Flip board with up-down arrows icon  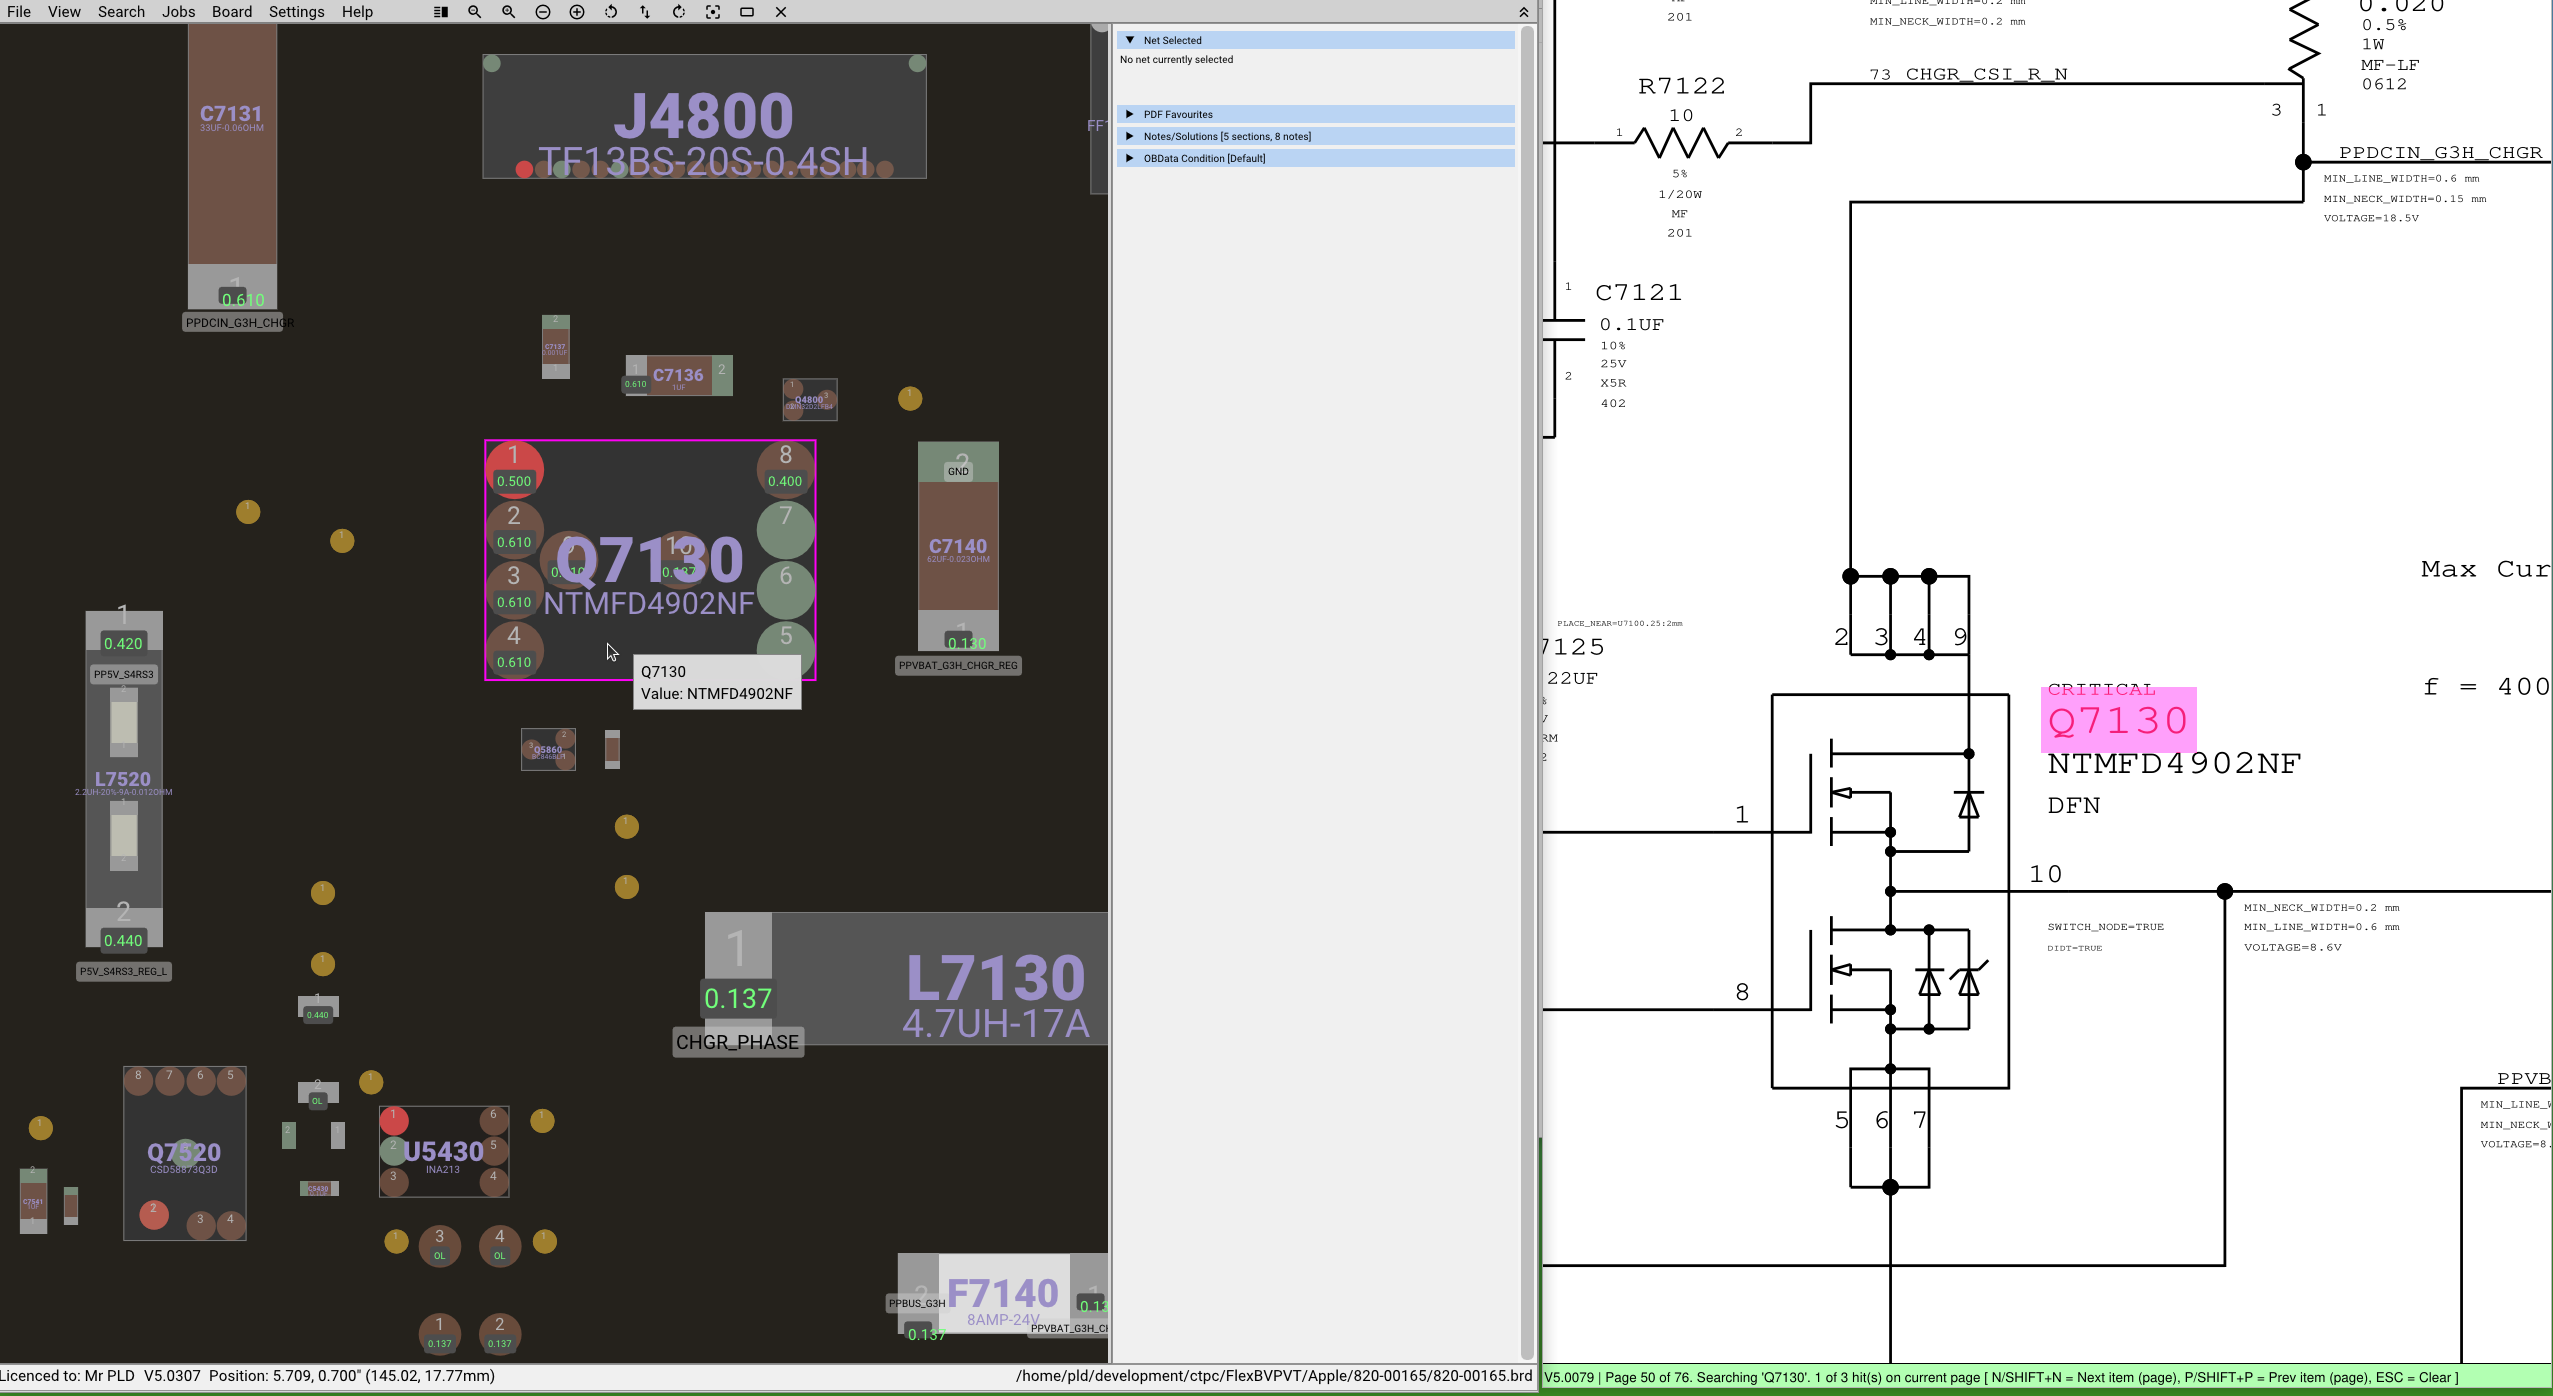[645, 12]
